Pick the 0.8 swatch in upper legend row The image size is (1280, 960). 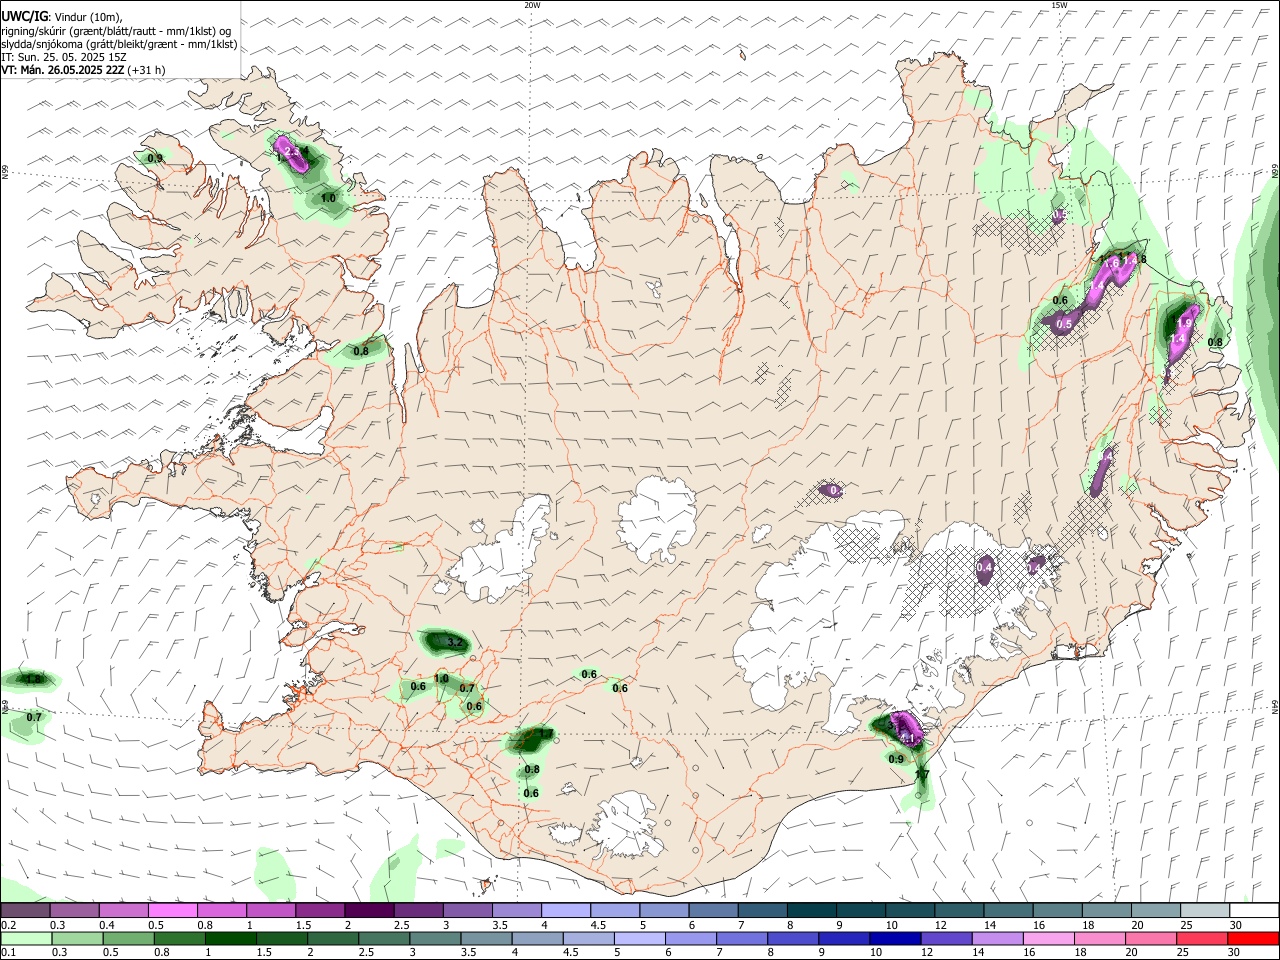click(221, 910)
